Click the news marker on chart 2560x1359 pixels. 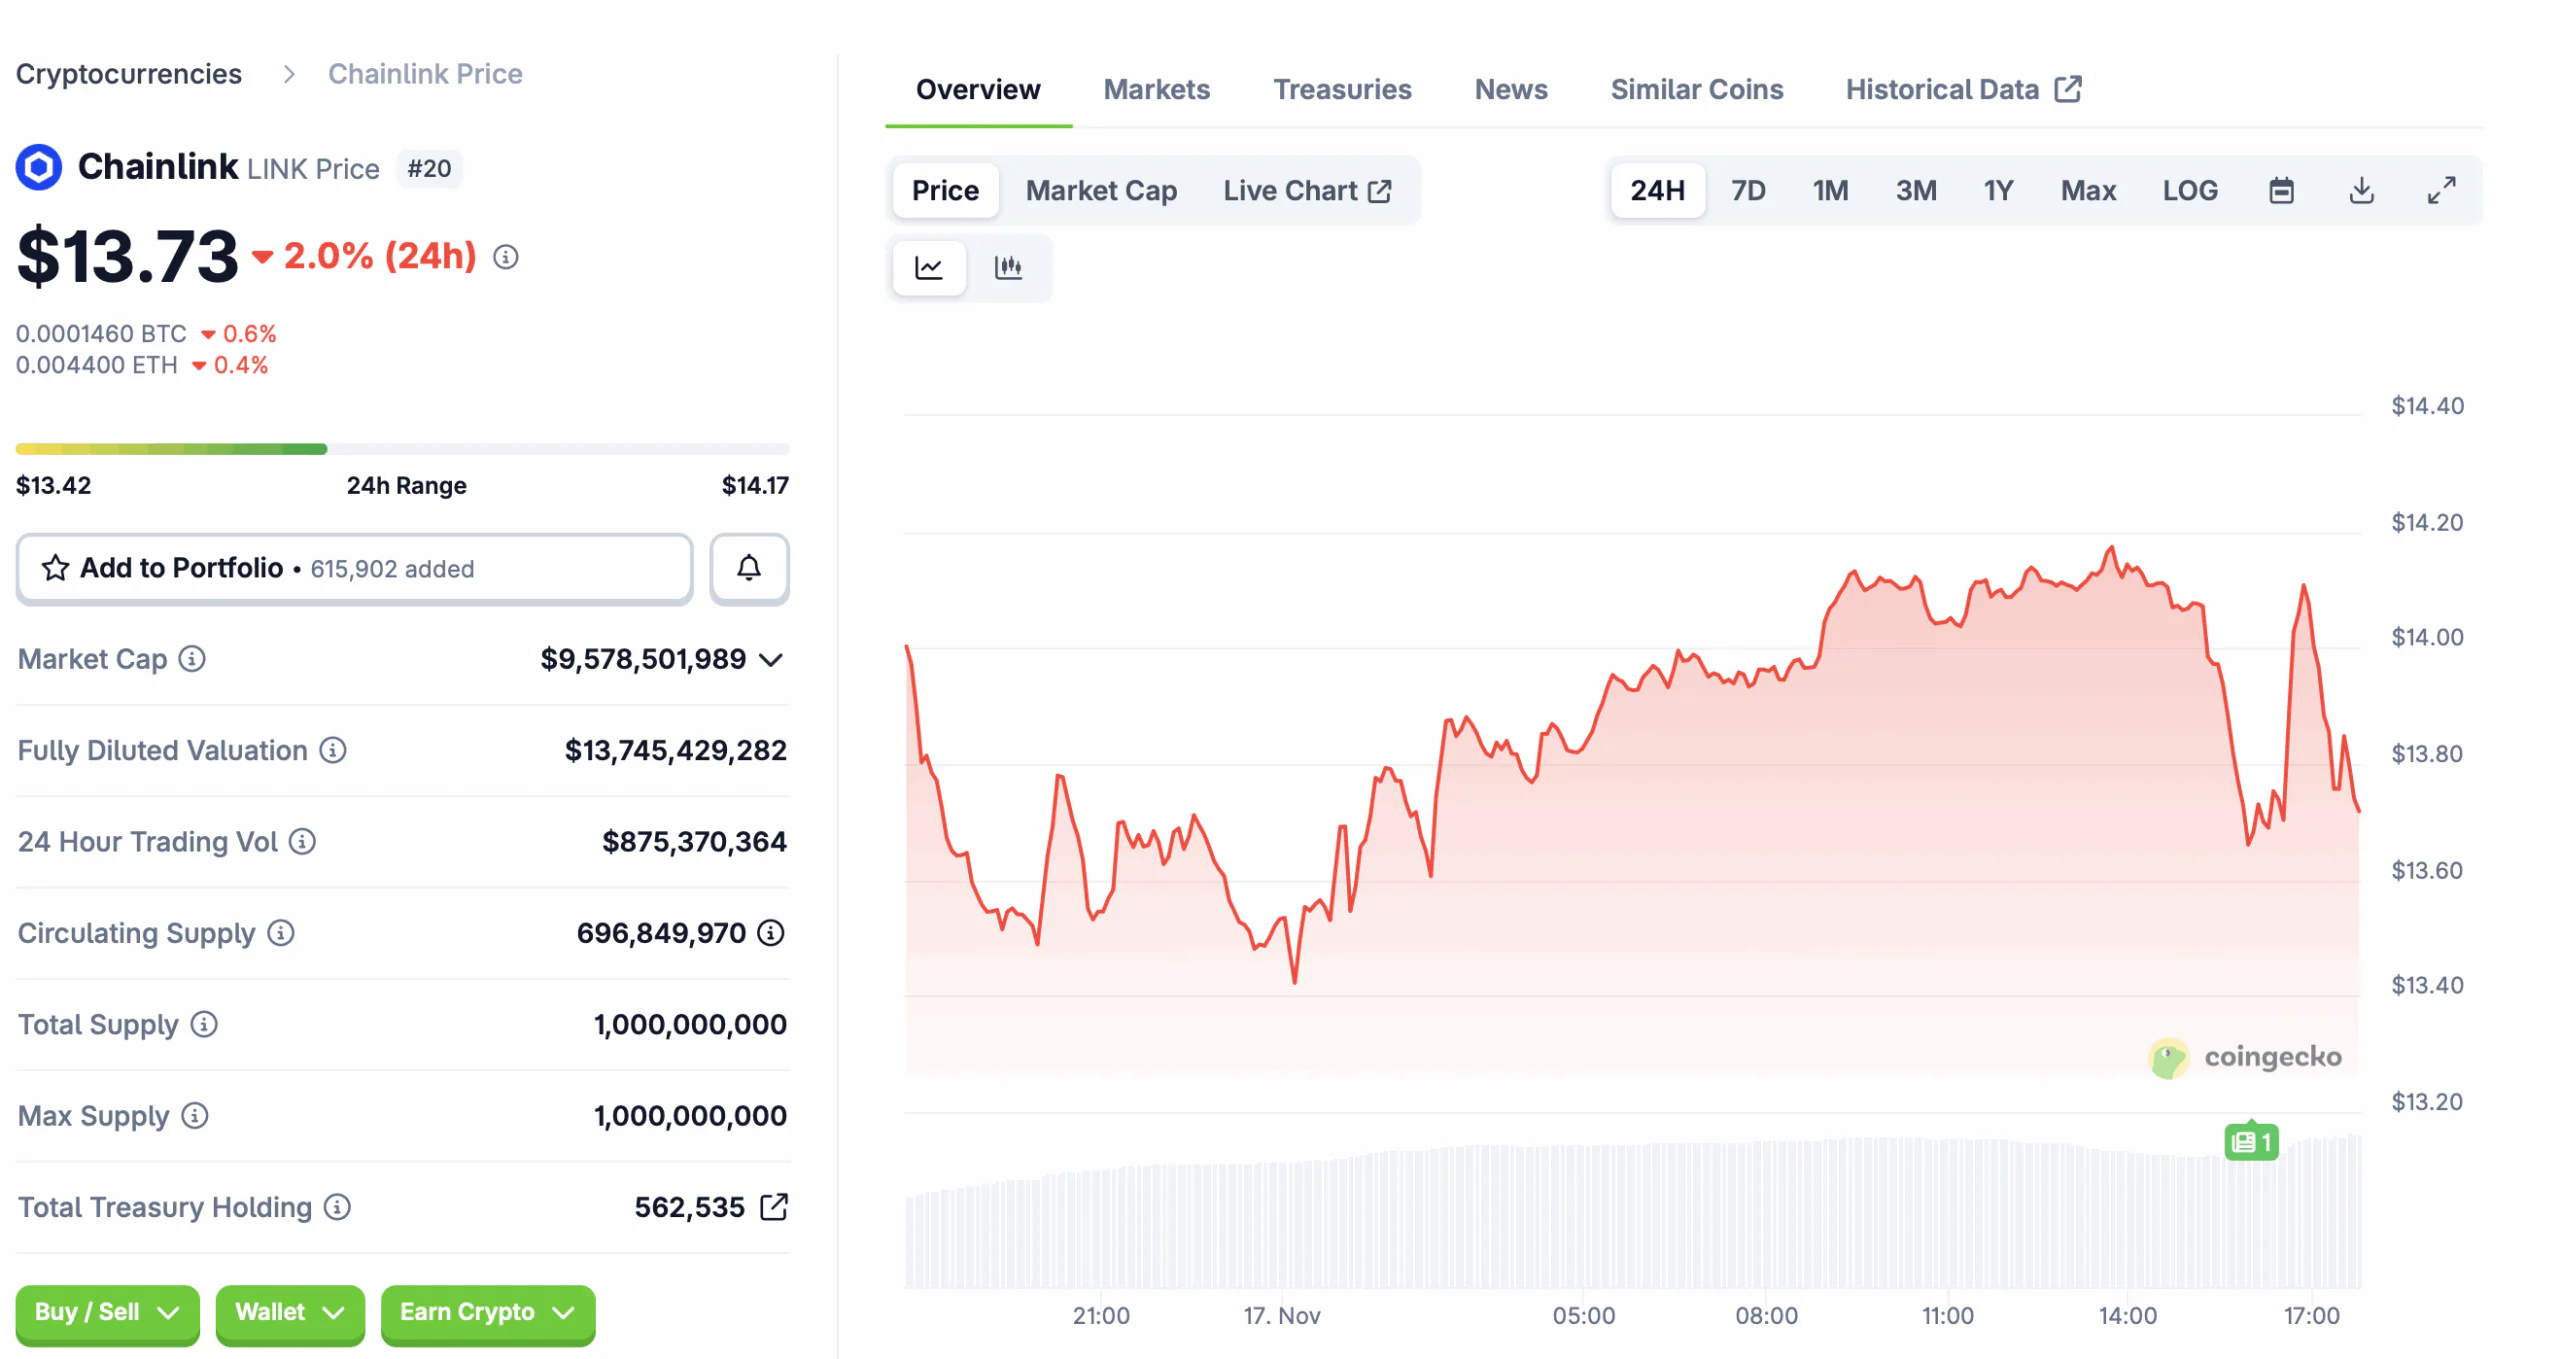click(x=2250, y=1142)
